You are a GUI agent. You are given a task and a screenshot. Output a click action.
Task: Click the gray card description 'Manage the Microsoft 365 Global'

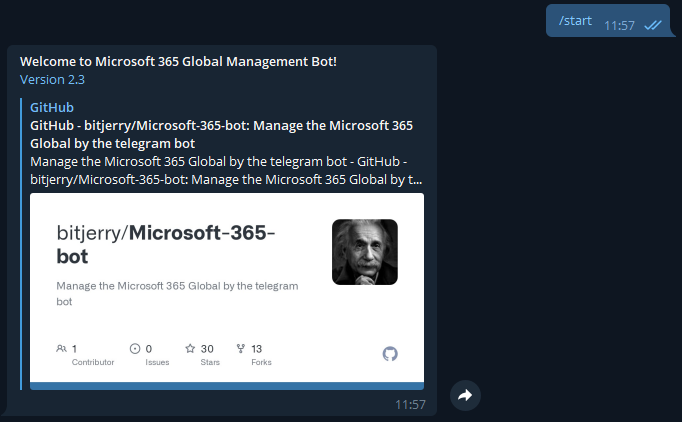(x=177, y=294)
